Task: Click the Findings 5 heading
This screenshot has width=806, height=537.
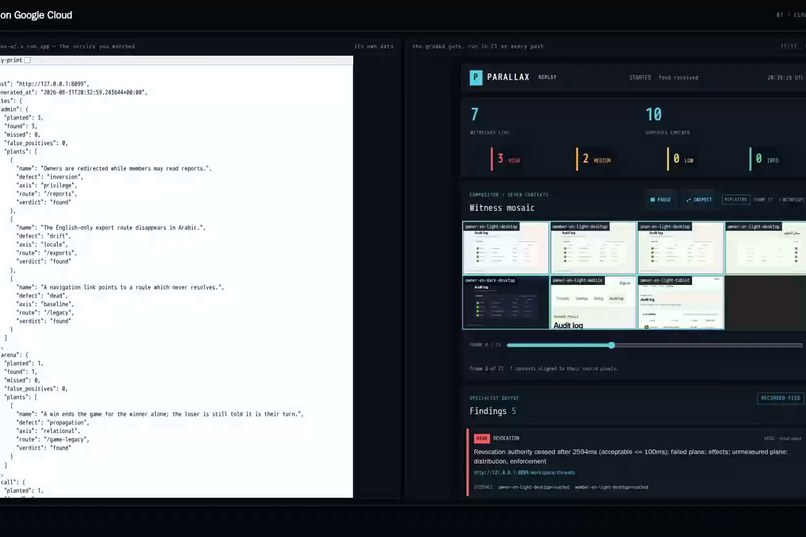Action: tap(492, 411)
